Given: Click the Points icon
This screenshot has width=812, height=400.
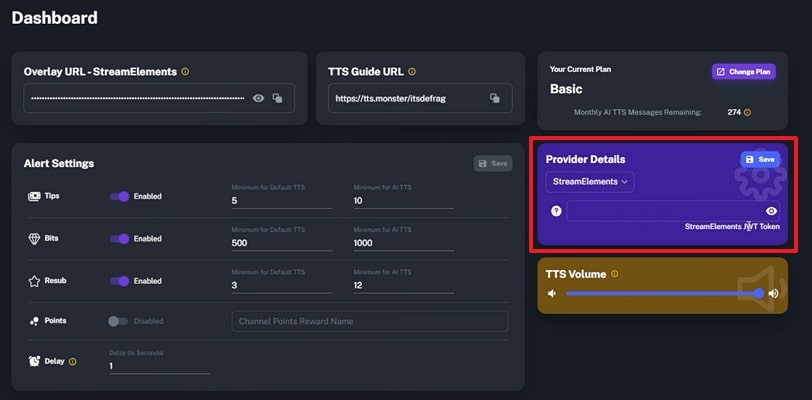Looking at the screenshot, I should pos(34,321).
